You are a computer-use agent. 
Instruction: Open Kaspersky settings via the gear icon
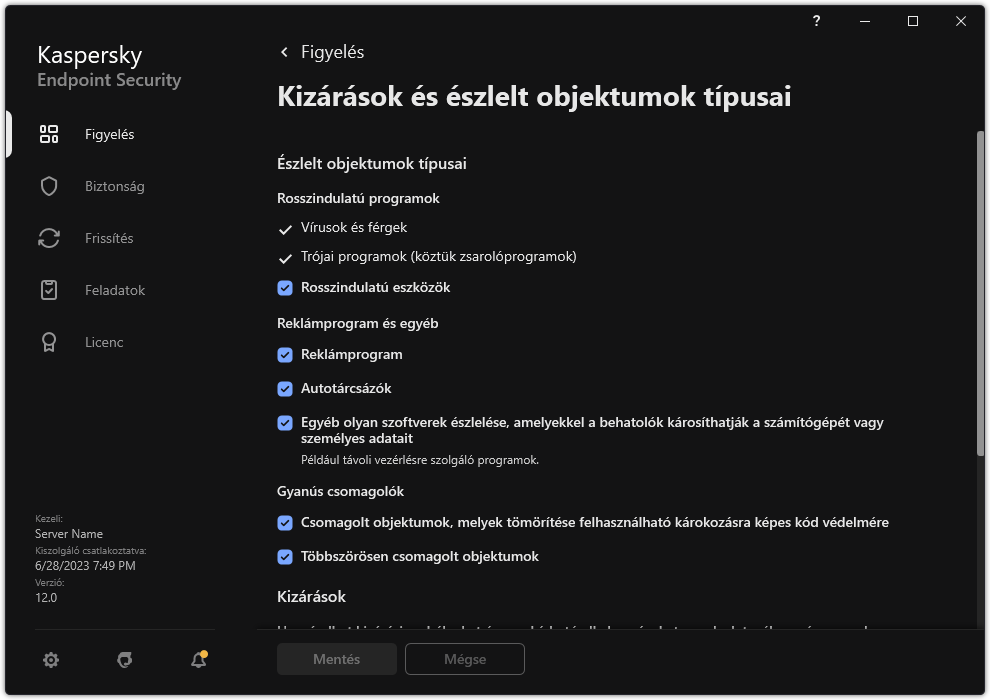pos(50,659)
